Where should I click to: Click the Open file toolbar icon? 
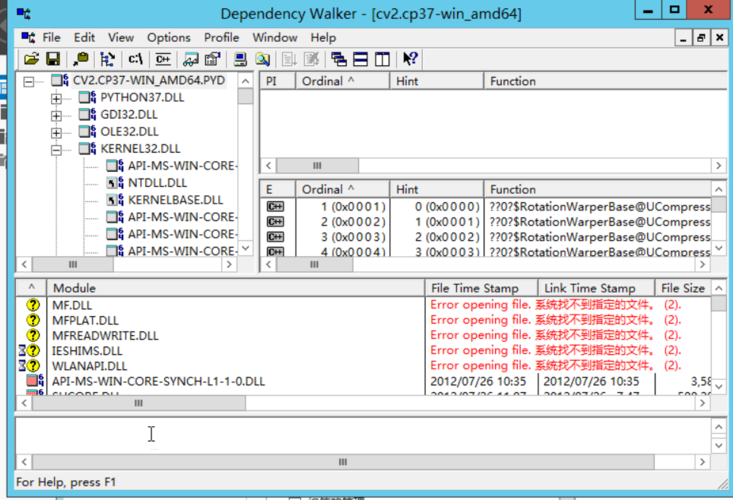31,59
